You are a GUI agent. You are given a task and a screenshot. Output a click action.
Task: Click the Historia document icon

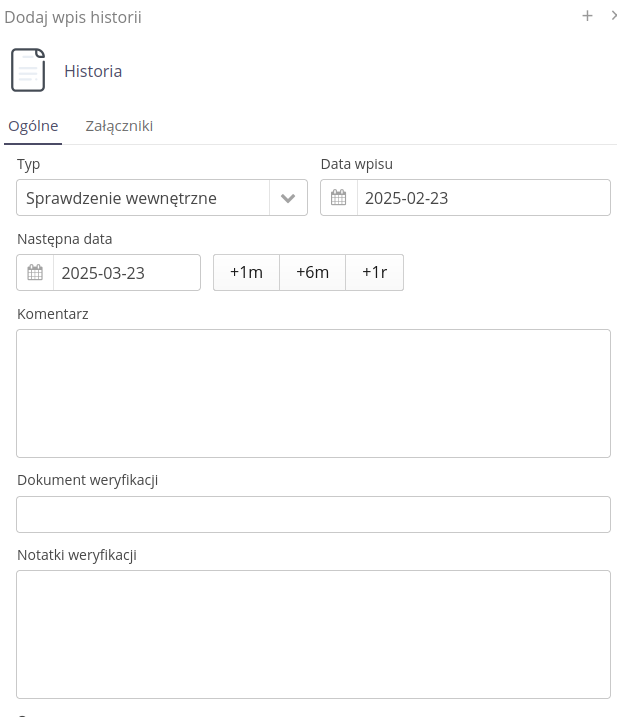[x=28, y=71]
